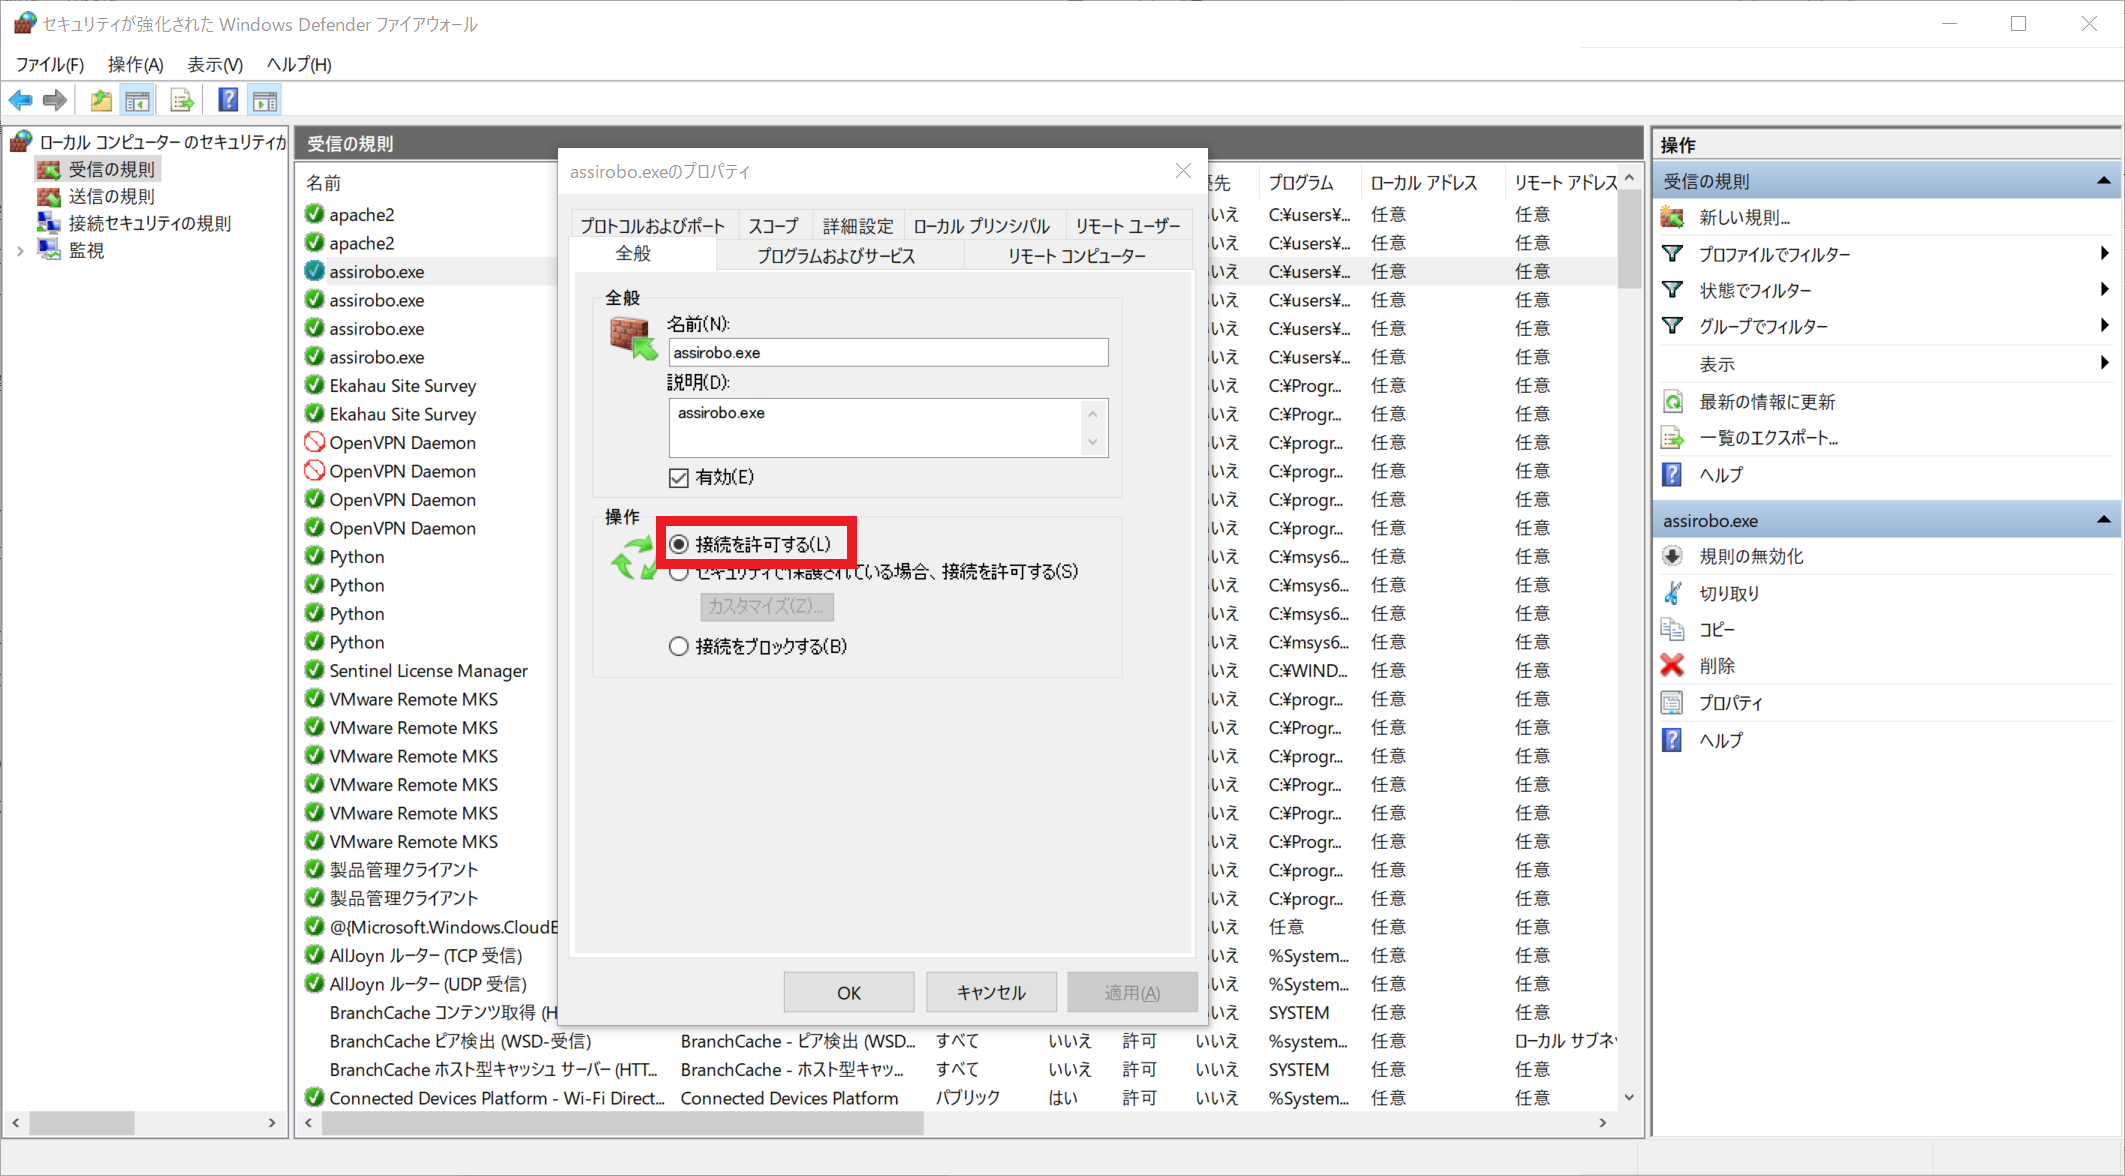Click the scissors 切り取り icon
This screenshot has width=2125, height=1176.
(1672, 593)
